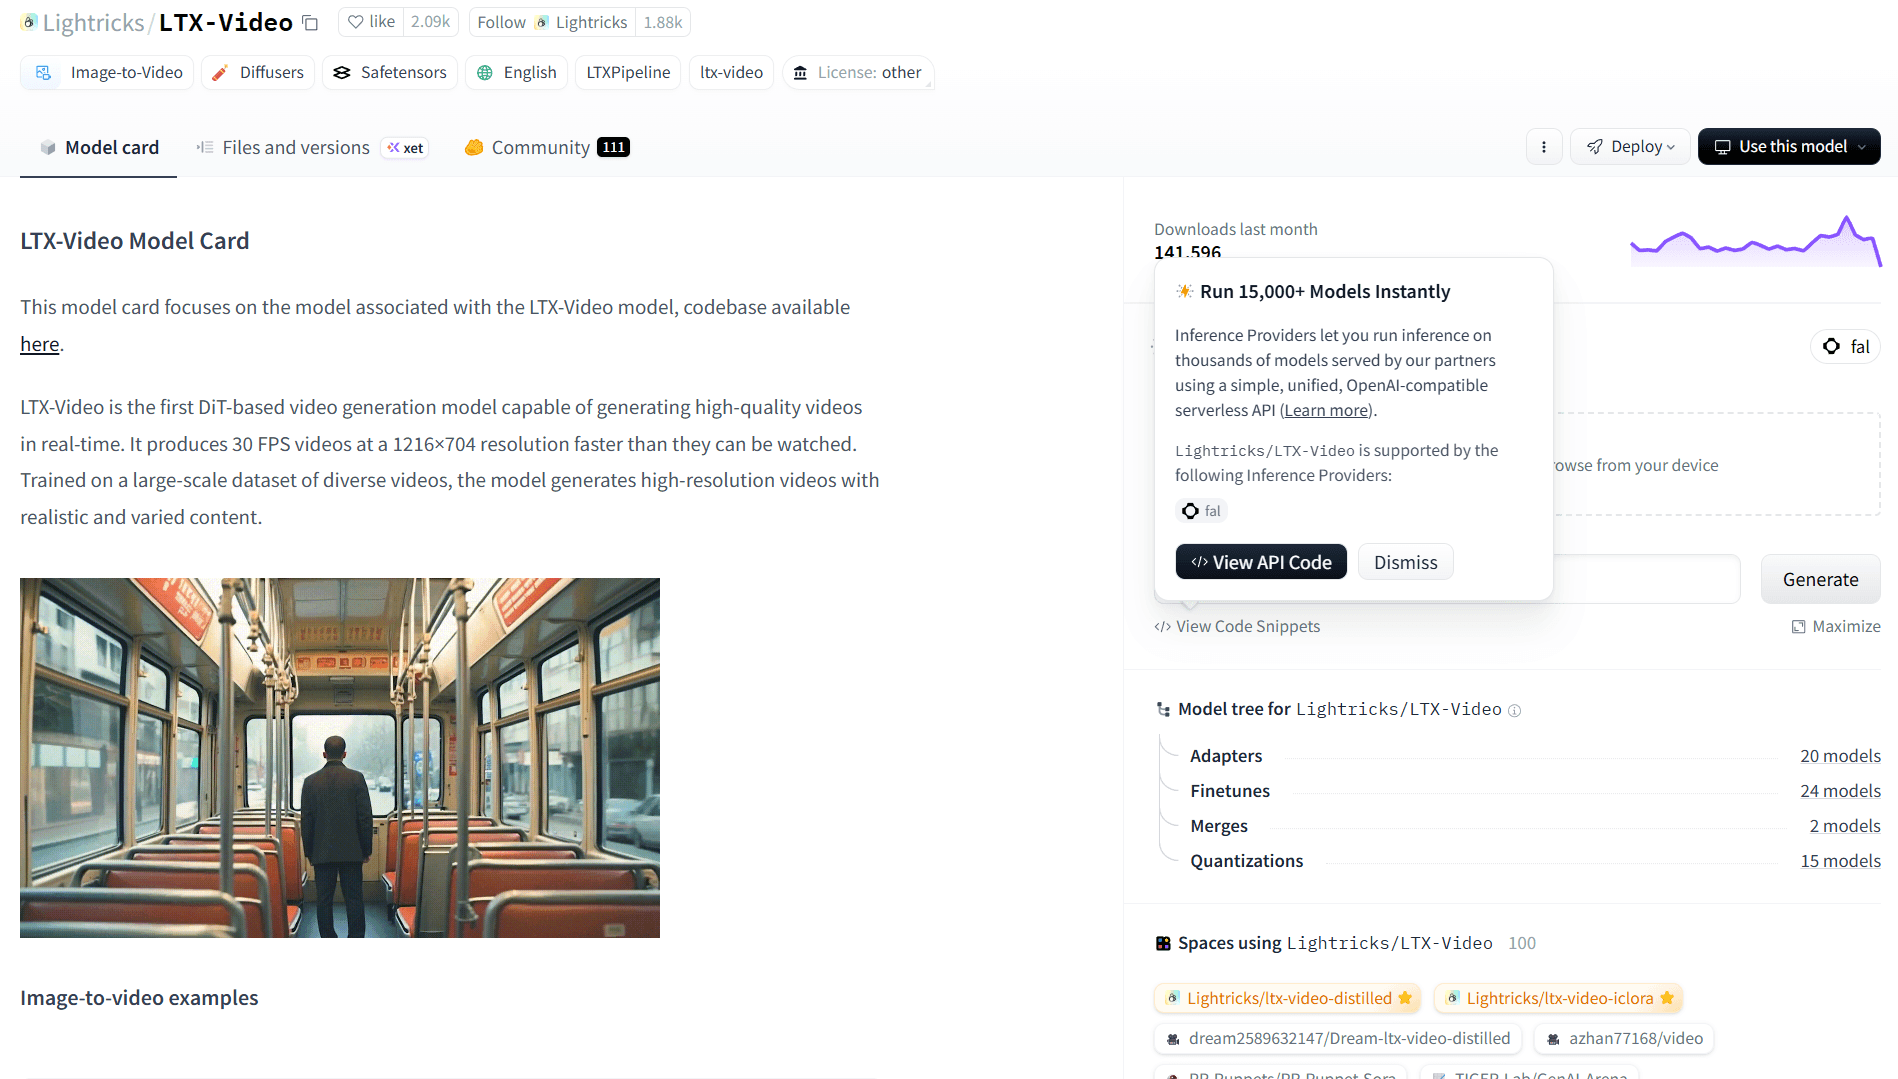This screenshot has width=1898, height=1079.
Task: Open the License: other tag
Action: pos(858,73)
